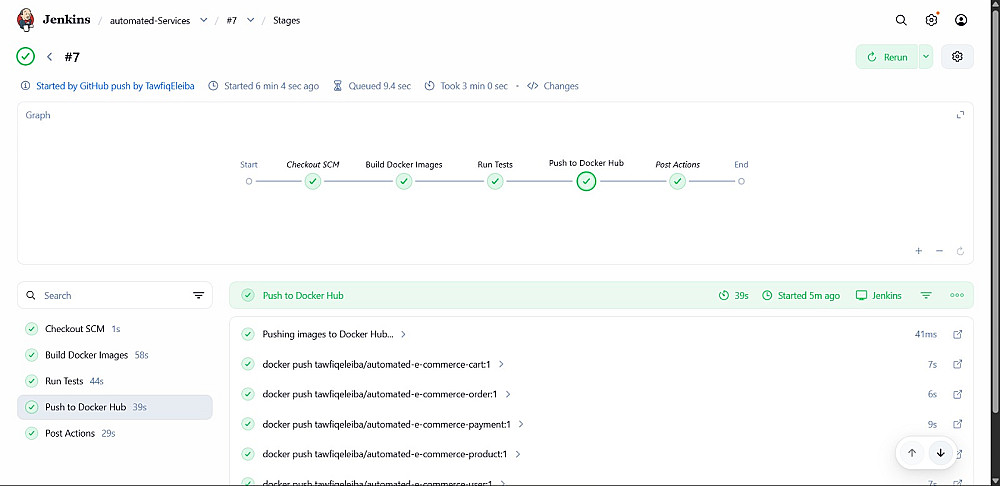Image resolution: width=1000 pixels, height=486 pixels.
Task: Reset the pipeline graph zoom
Action: [960, 251]
